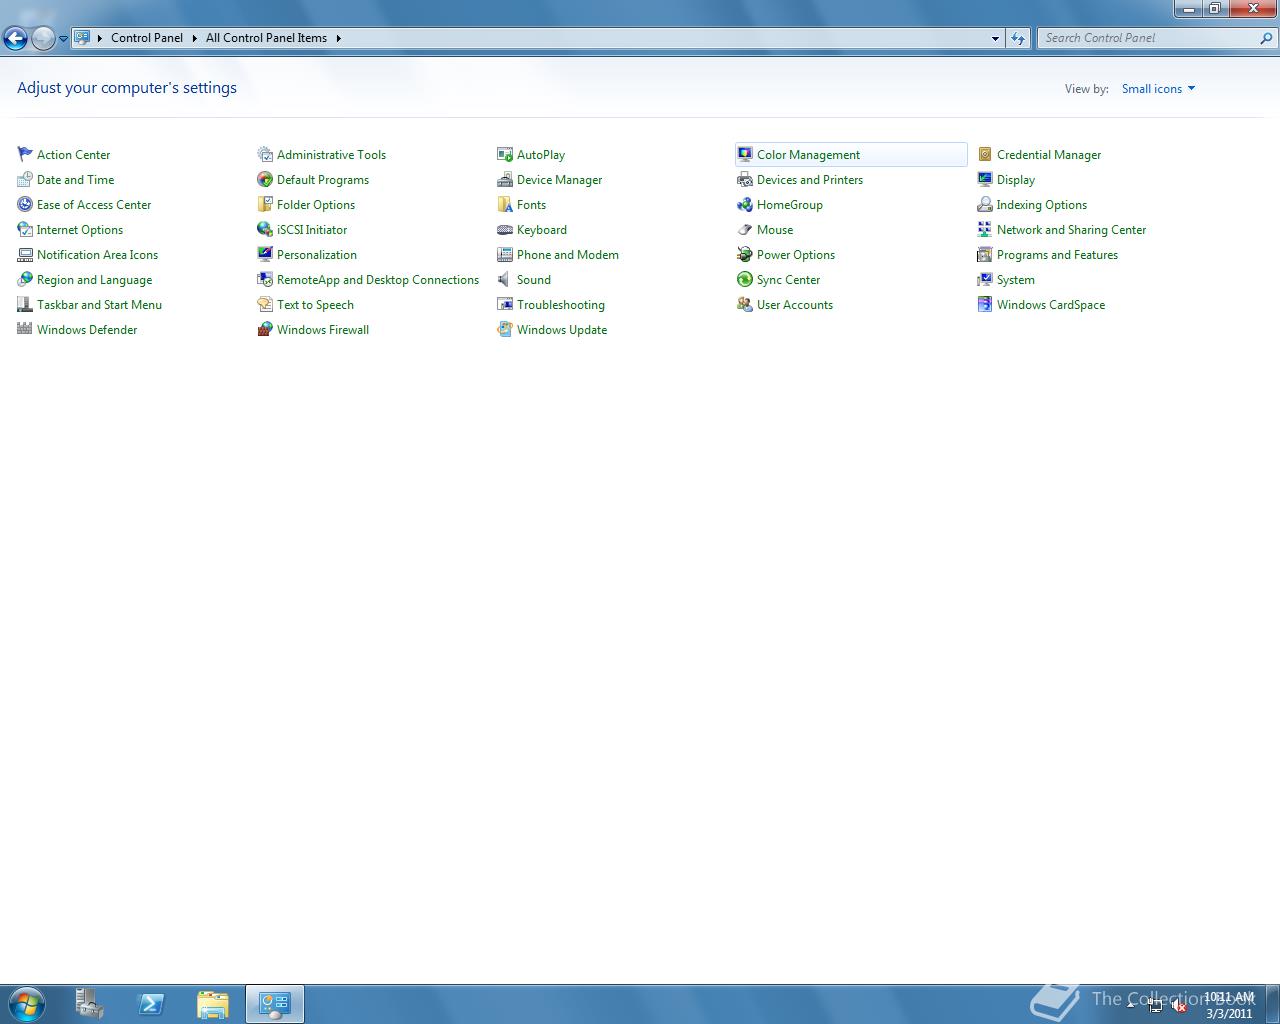Select Control Panel in the breadcrumb

(147, 38)
